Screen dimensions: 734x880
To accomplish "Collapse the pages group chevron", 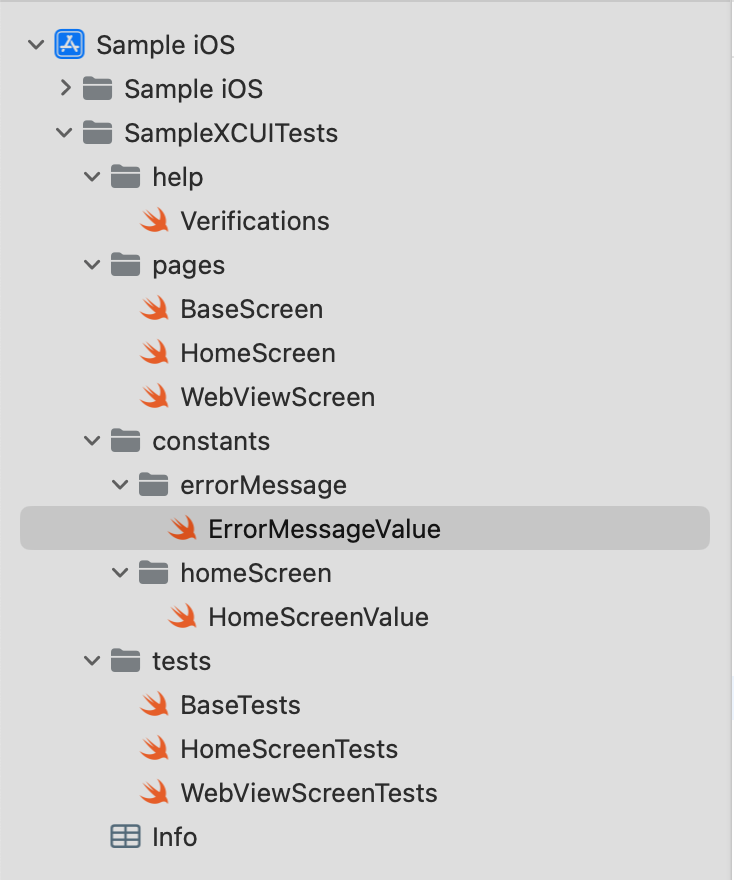I will coord(93,265).
